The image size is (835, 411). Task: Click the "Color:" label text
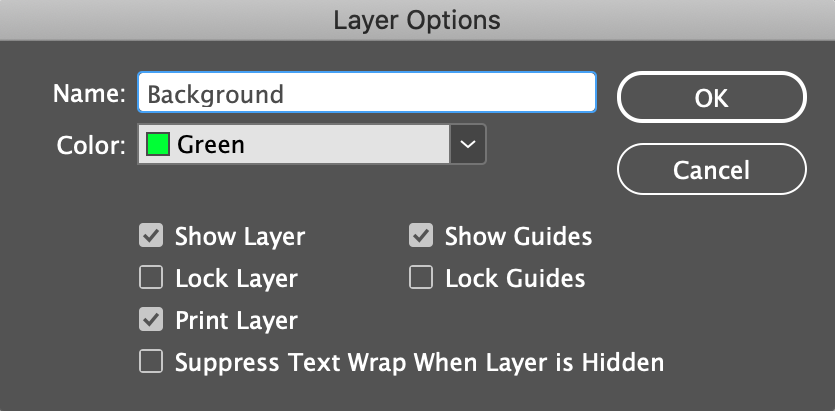91,145
